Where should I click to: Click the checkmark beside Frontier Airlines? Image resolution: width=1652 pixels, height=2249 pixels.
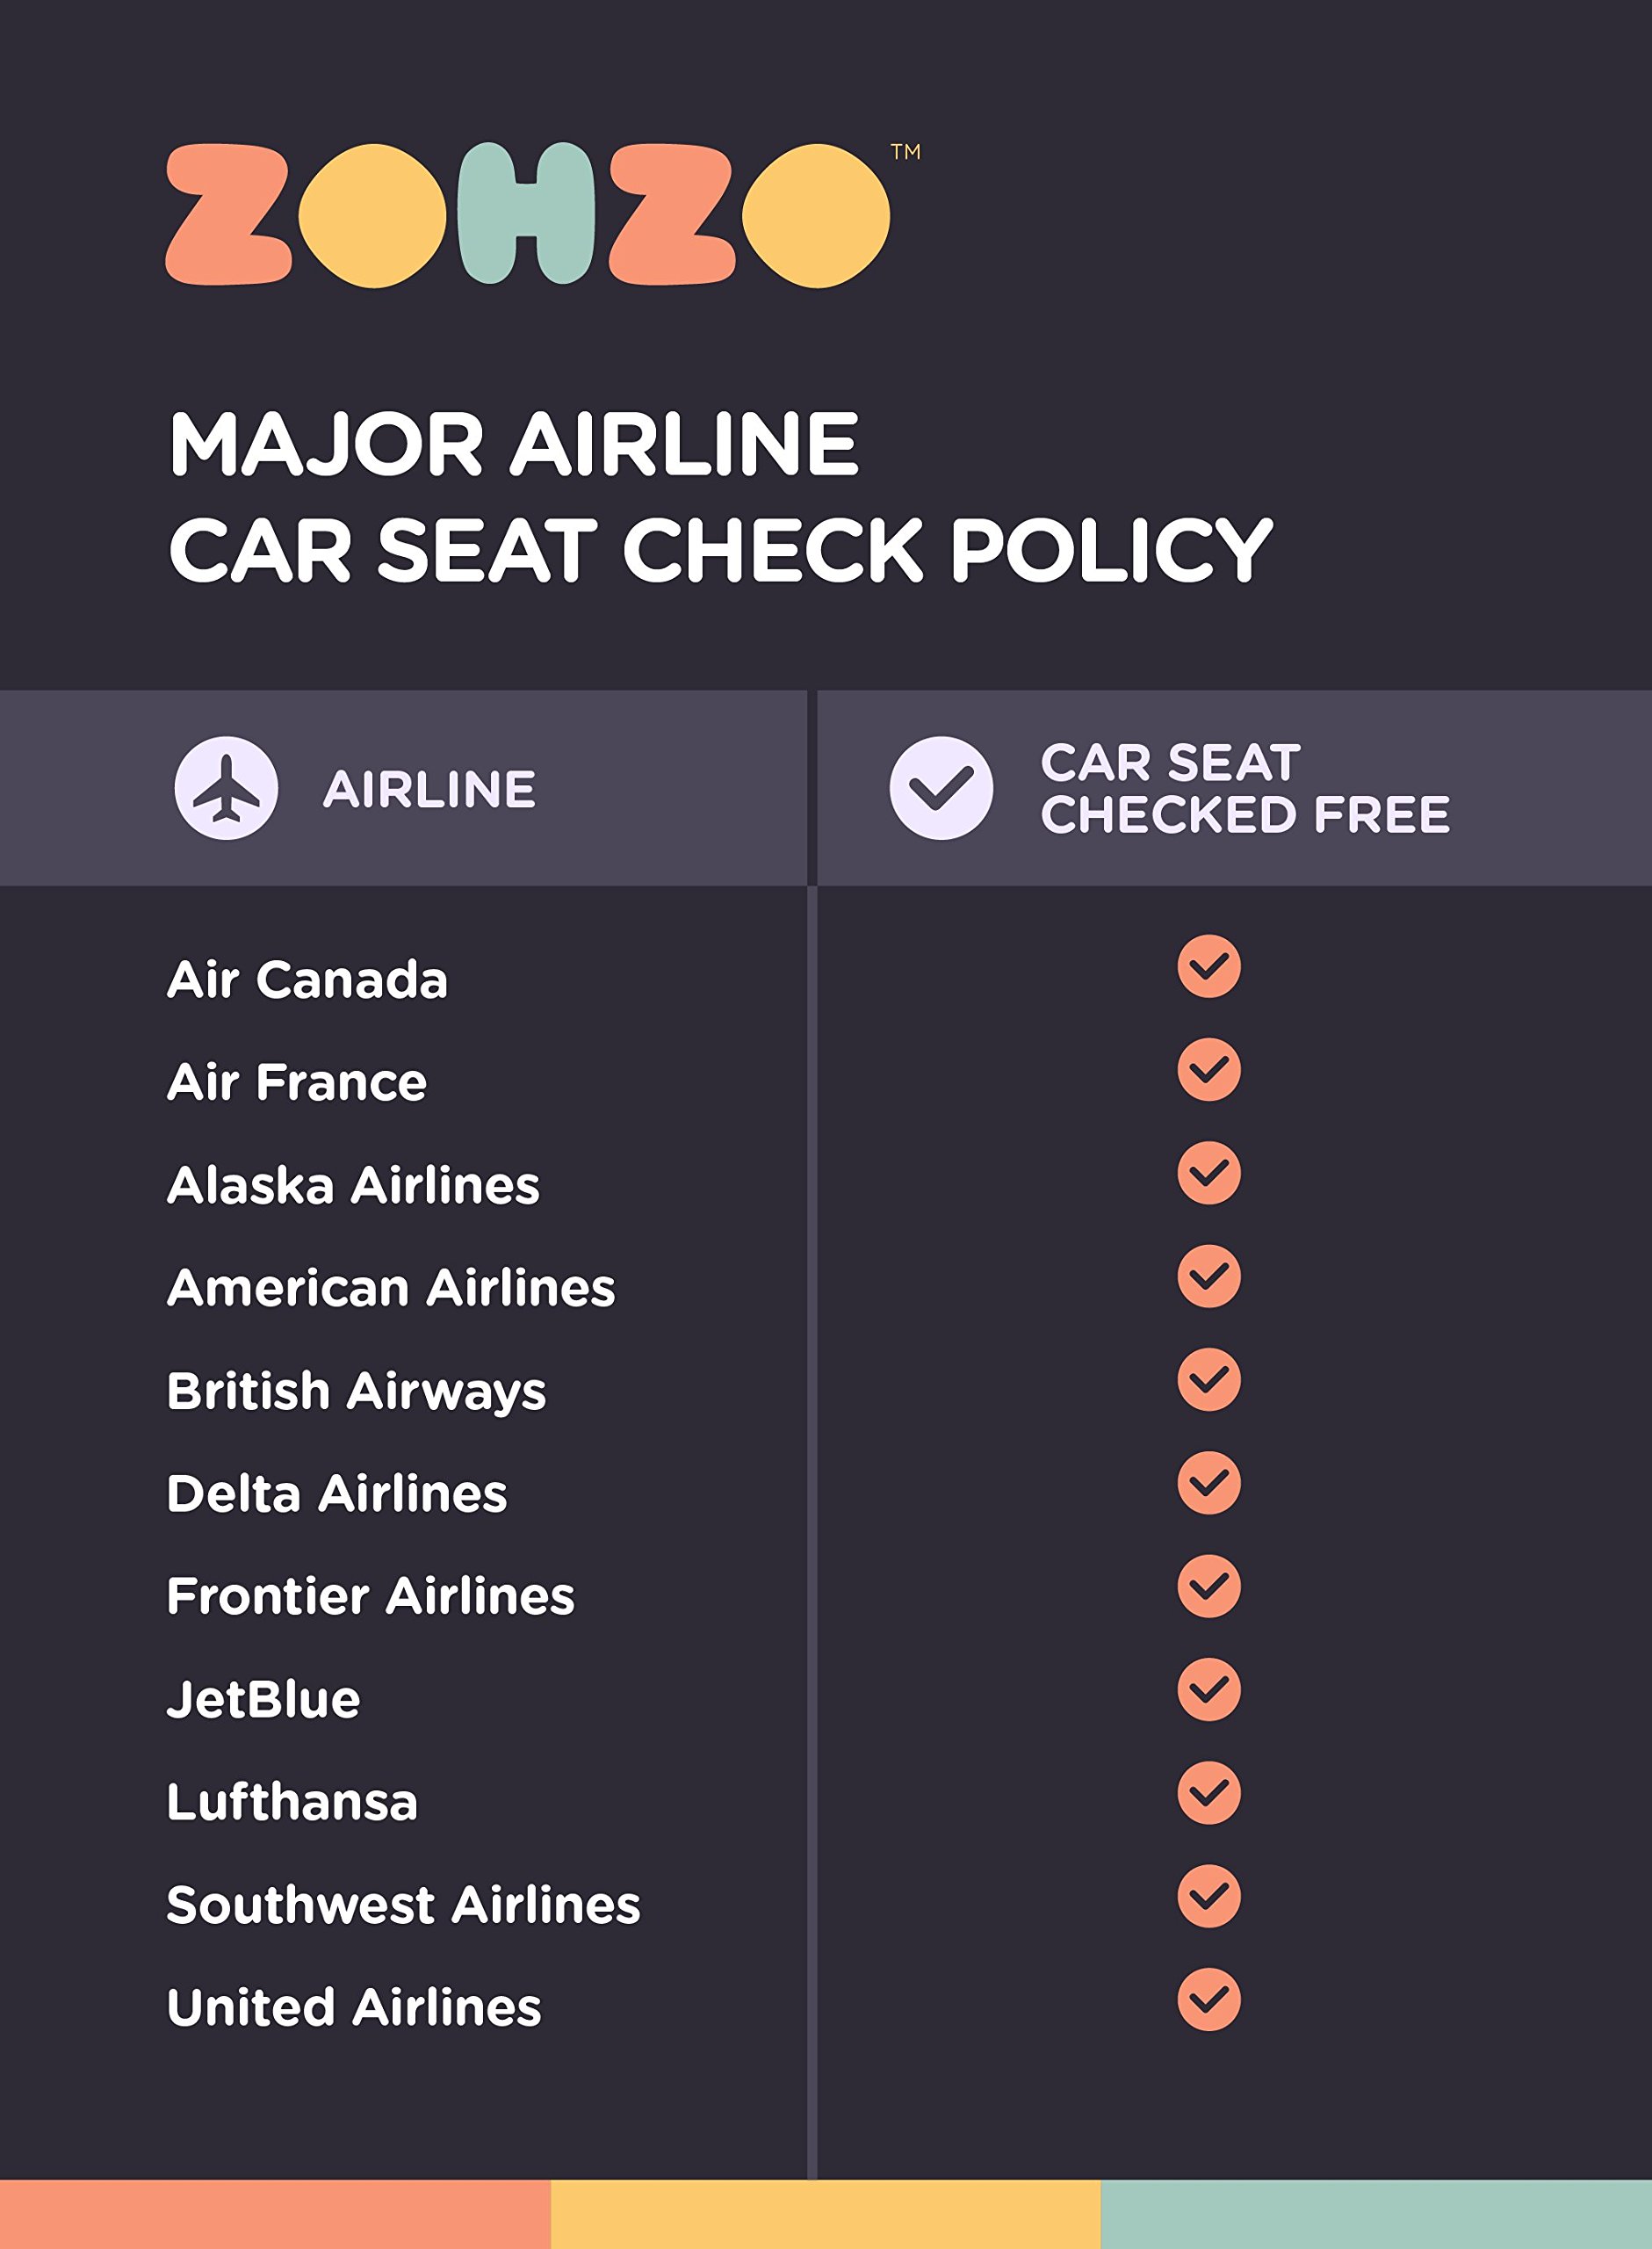pyautogui.click(x=1209, y=1586)
